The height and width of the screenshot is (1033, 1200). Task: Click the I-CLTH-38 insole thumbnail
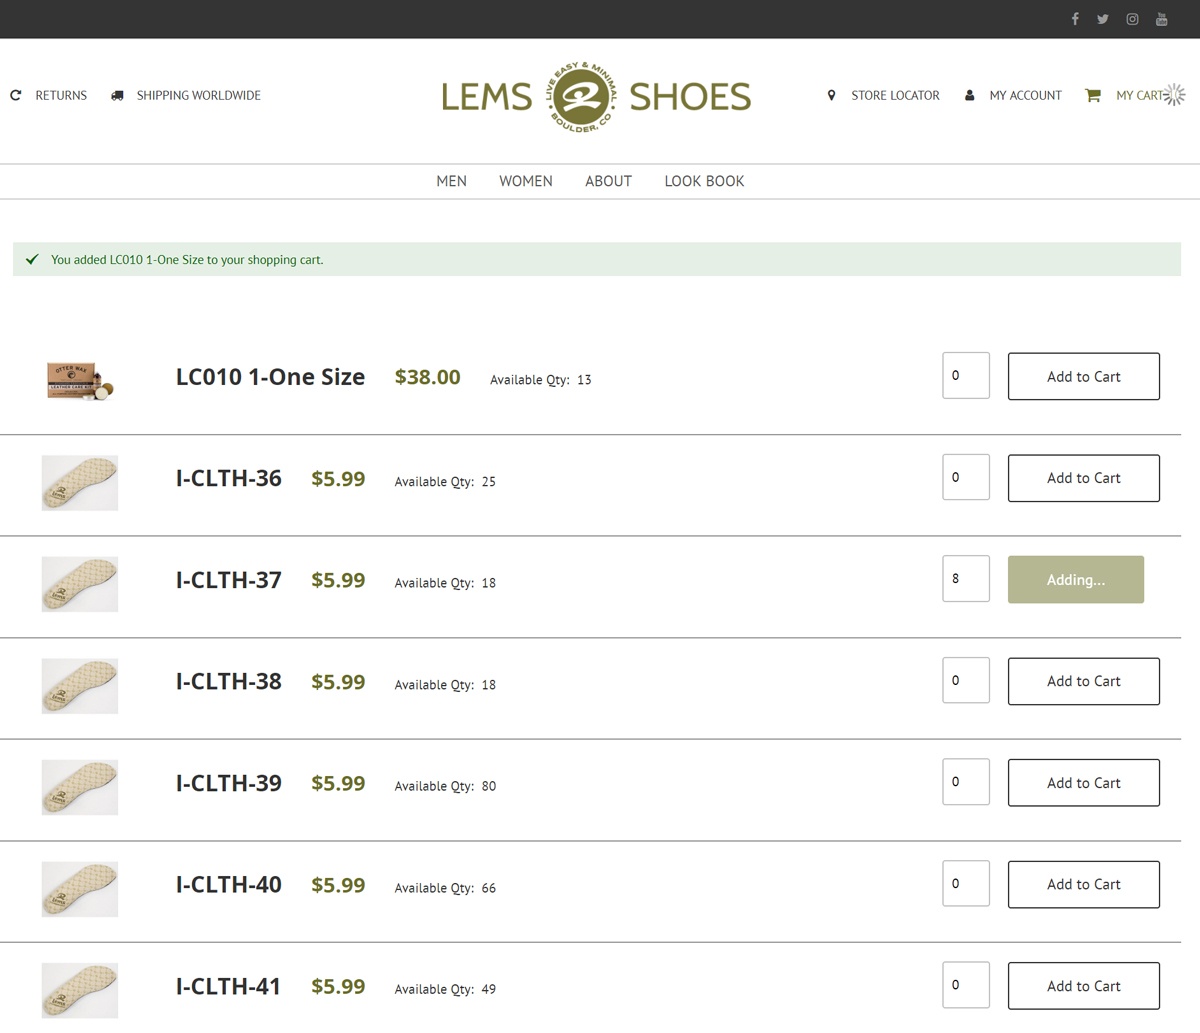[x=80, y=686]
